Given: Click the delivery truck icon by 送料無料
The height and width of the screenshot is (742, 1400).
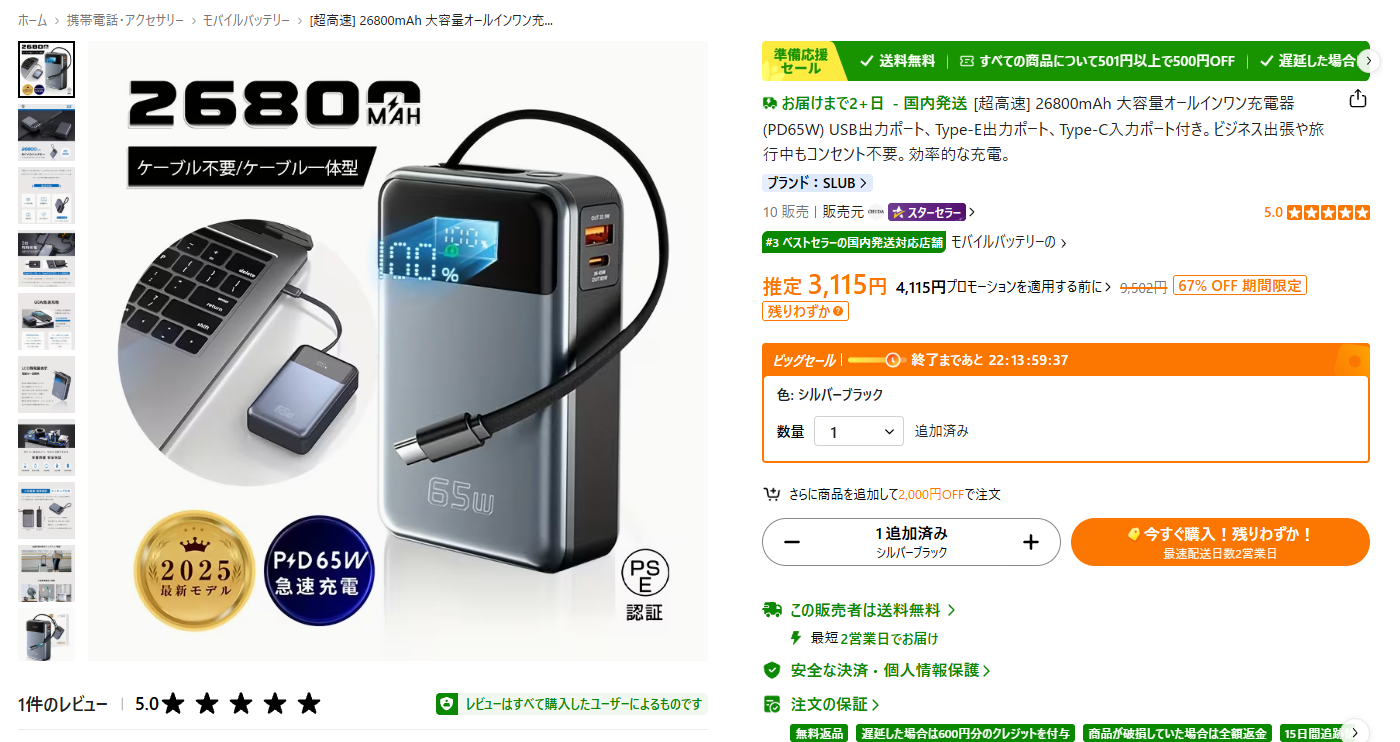Looking at the screenshot, I should point(771,609).
